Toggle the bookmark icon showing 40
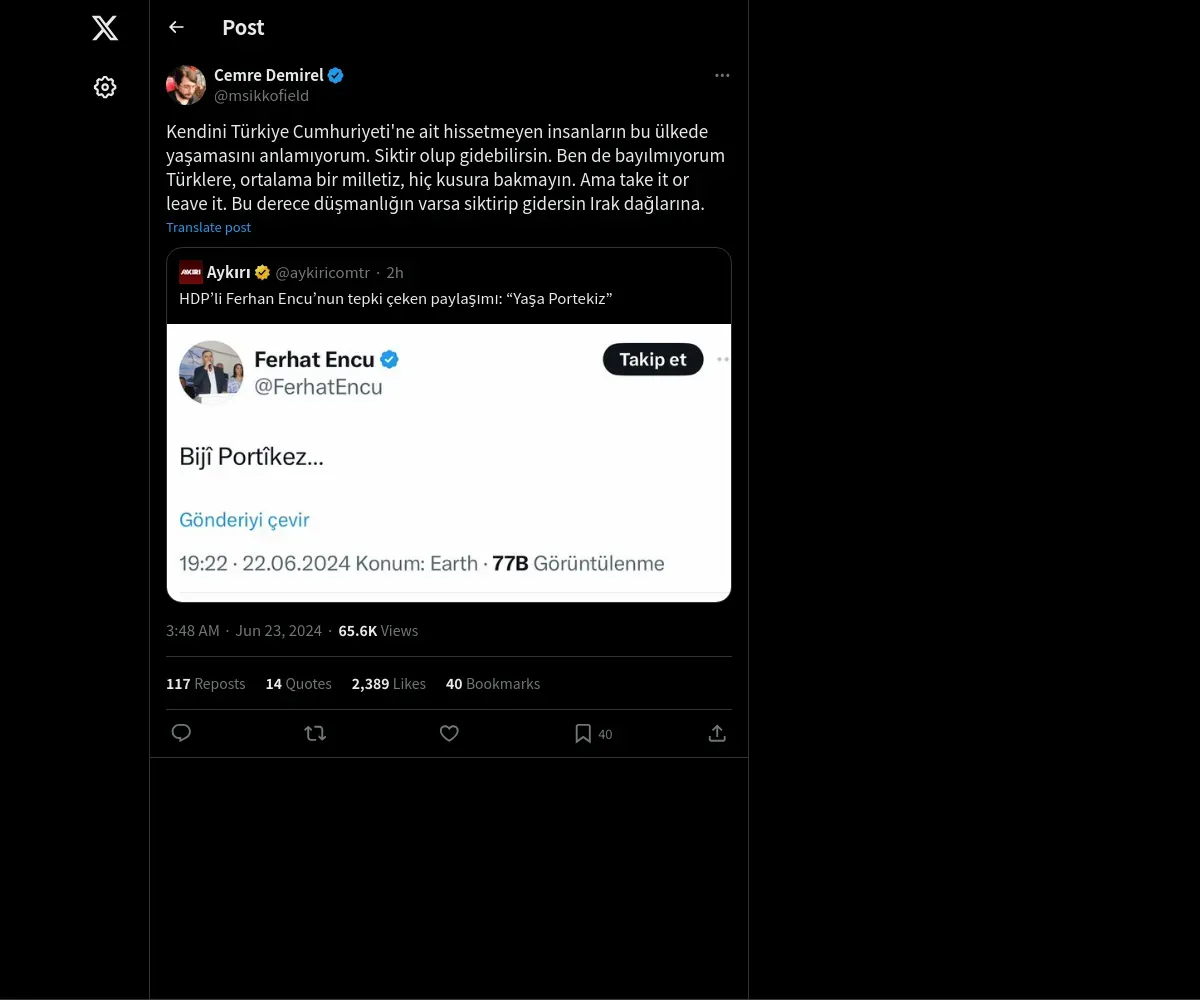This screenshot has width=1200, height=1000. tap(584, 734)
